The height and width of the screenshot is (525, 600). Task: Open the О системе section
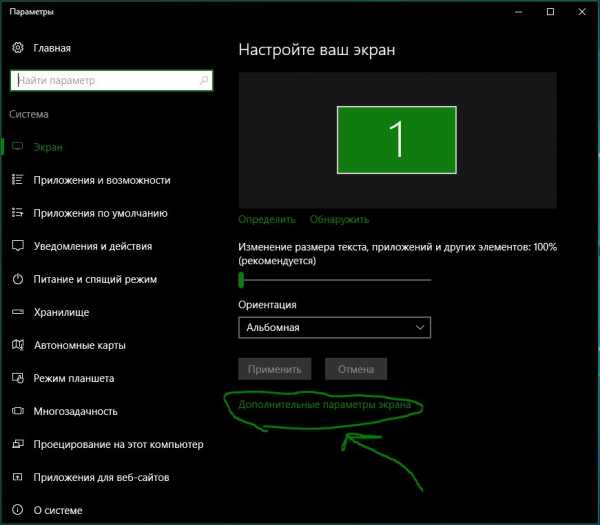click(58, 510)
